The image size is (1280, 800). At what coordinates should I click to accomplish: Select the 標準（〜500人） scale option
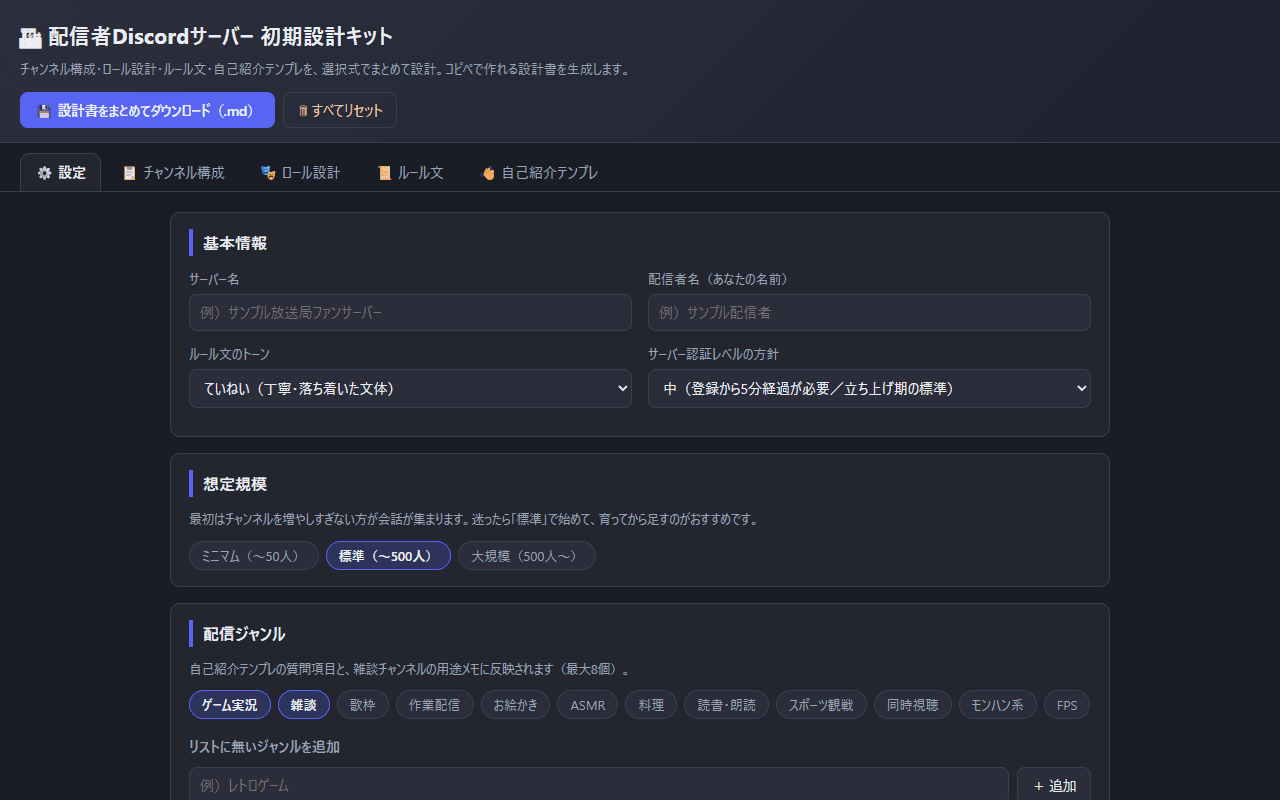388,556
